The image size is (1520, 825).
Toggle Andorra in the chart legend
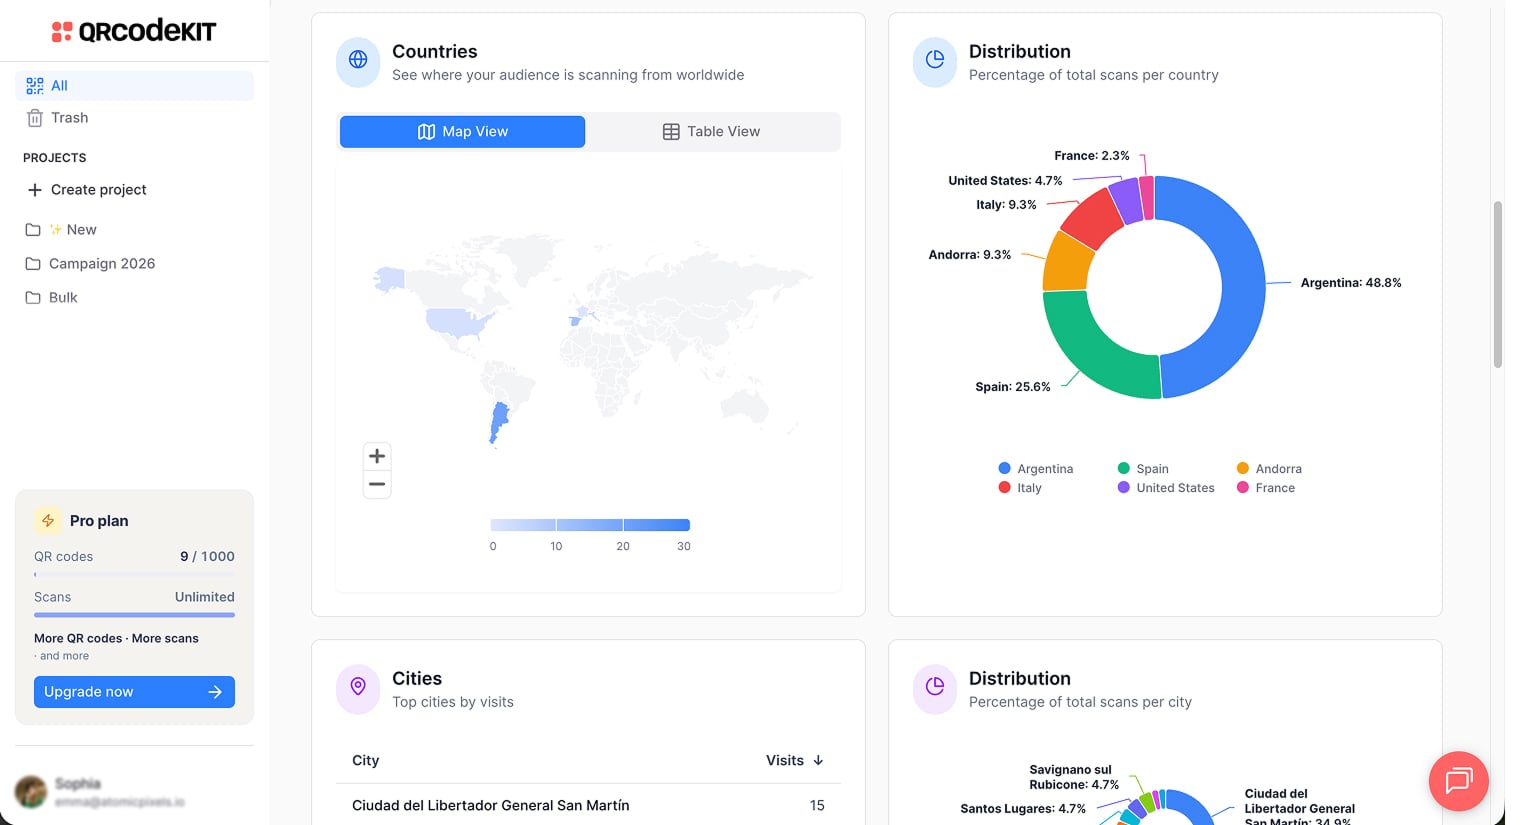(1269, 469)
